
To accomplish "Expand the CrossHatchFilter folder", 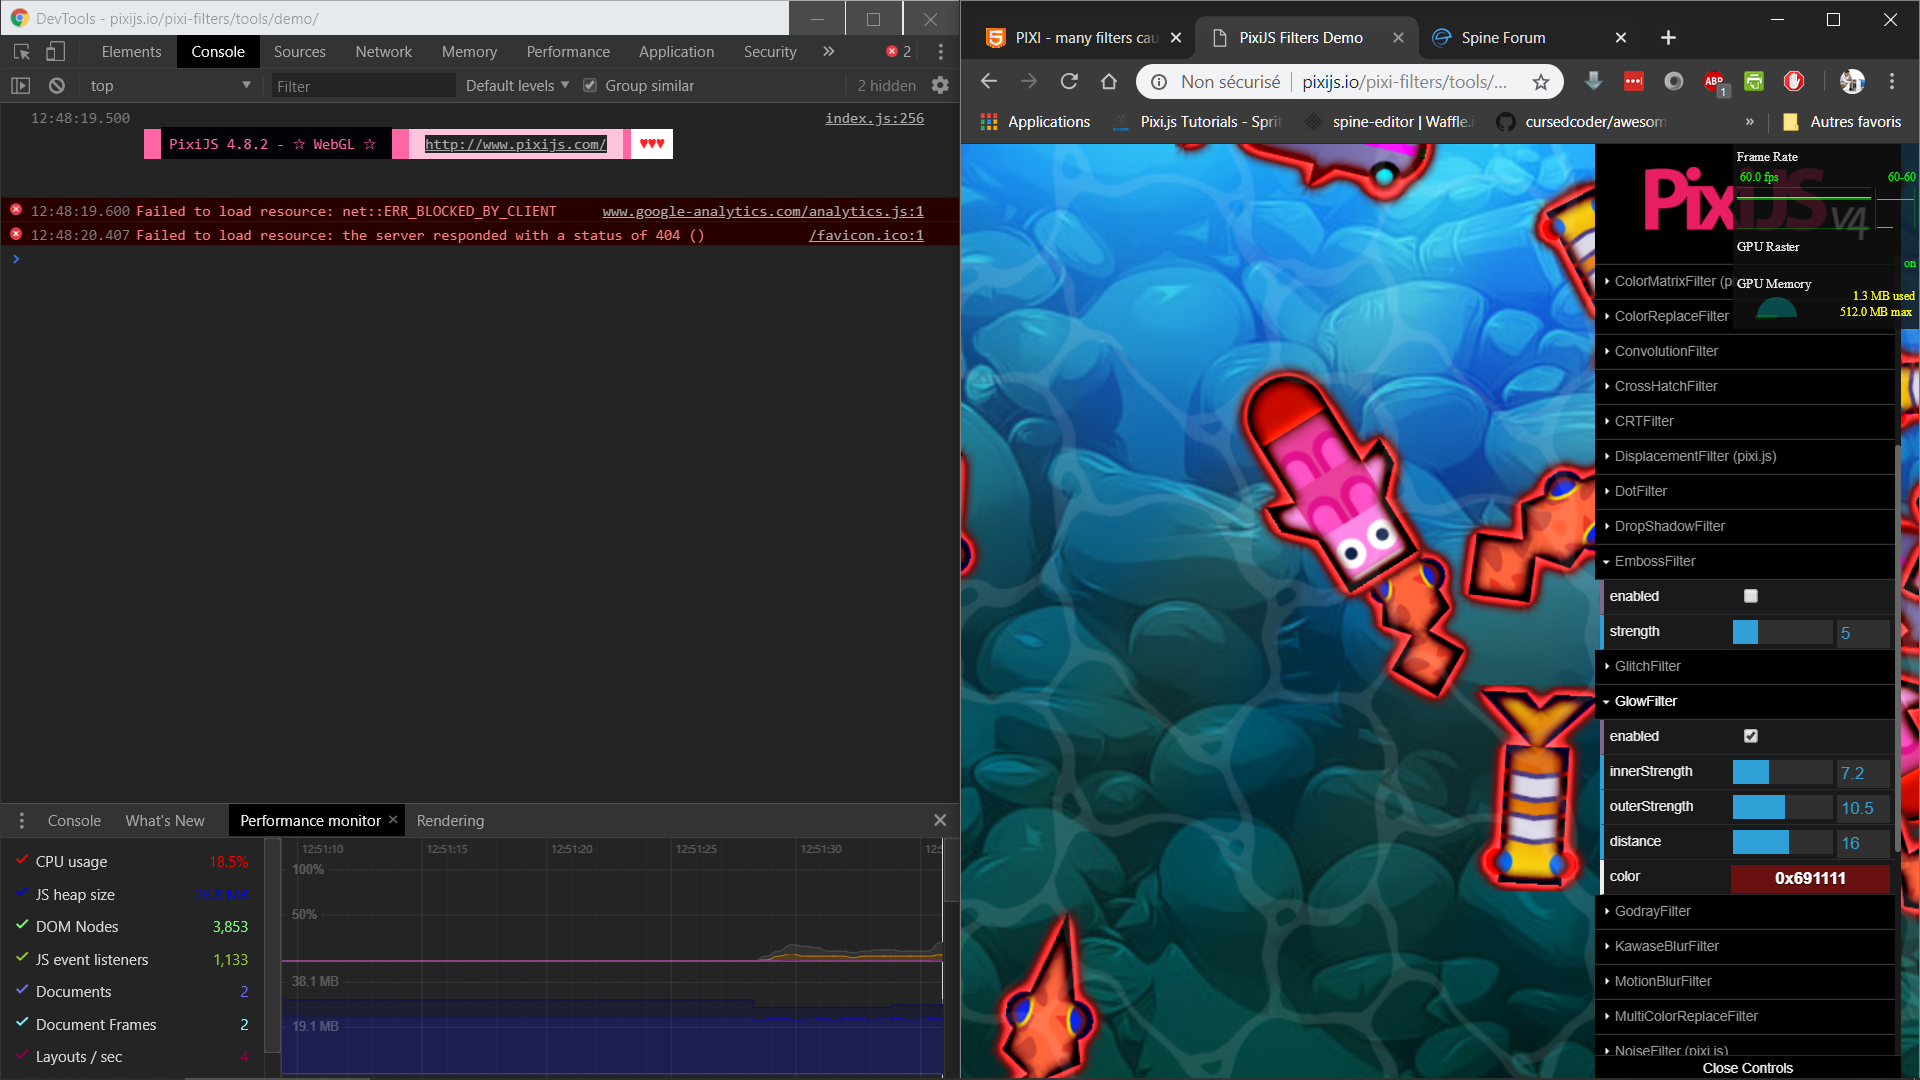I will pos(1745,386).
